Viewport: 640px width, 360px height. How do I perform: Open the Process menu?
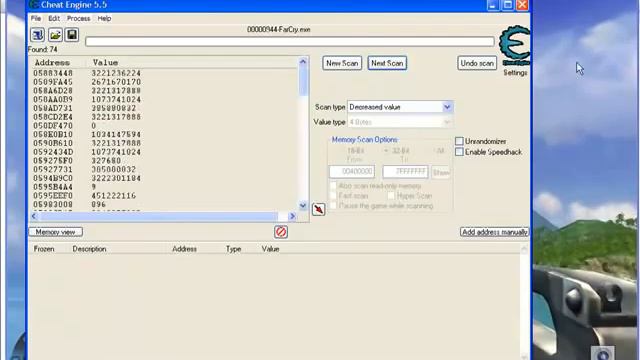78,18
